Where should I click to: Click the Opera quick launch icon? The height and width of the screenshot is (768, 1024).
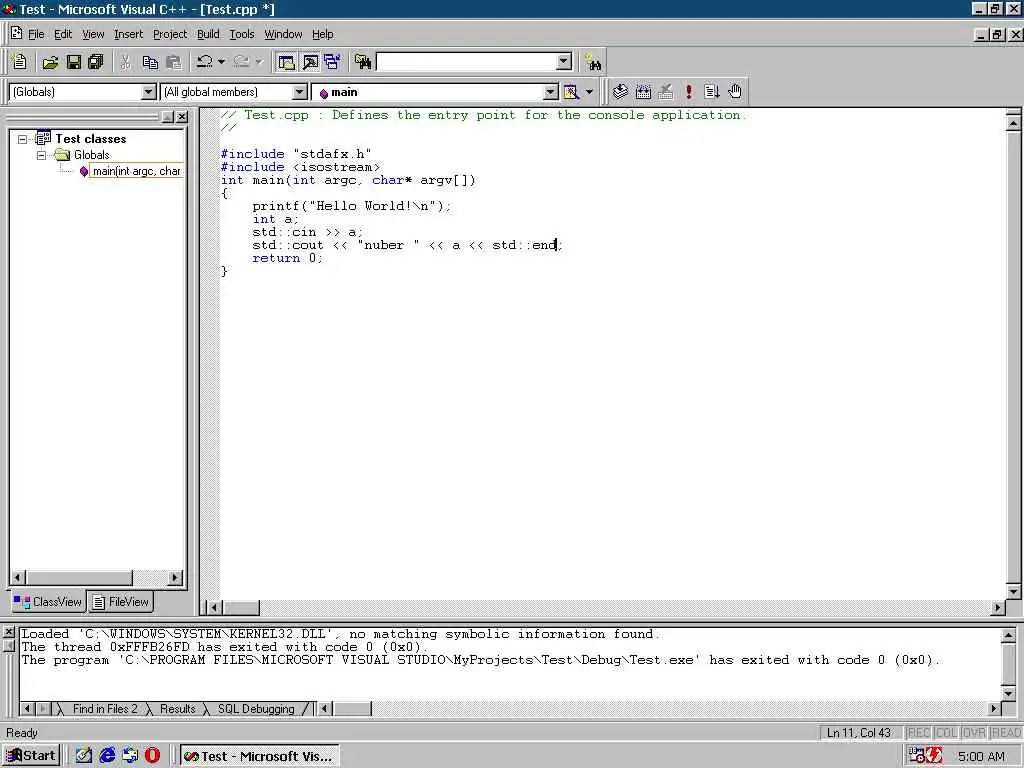point(152,756)
